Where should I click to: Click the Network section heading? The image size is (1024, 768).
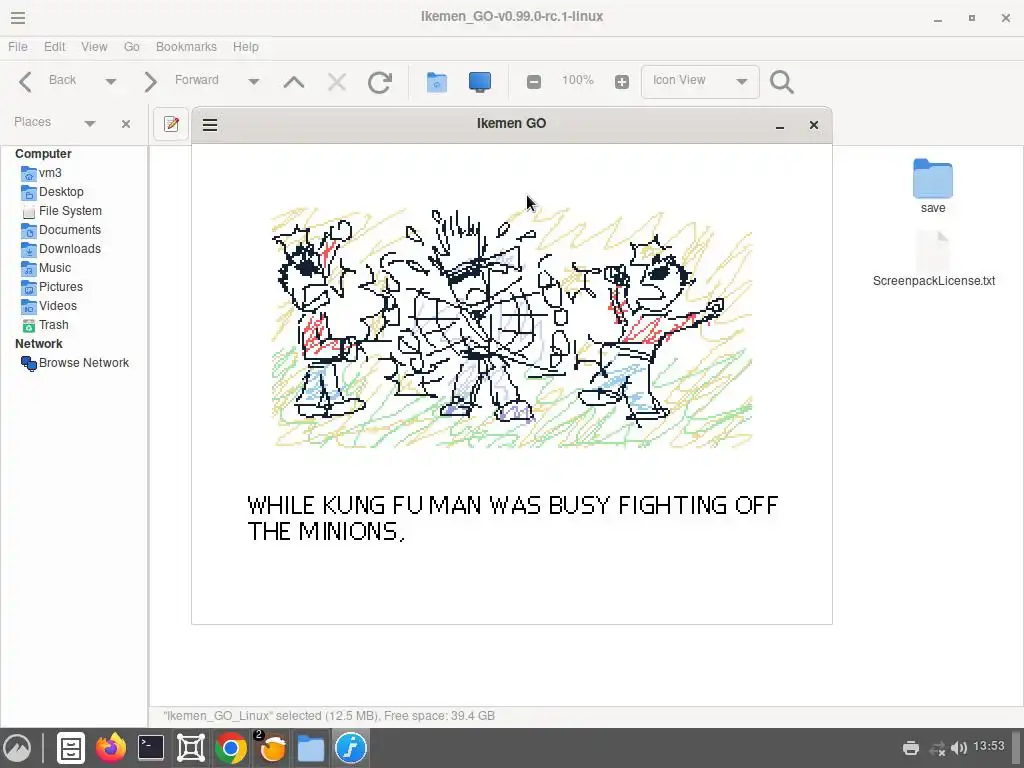(x=39, y=344)
